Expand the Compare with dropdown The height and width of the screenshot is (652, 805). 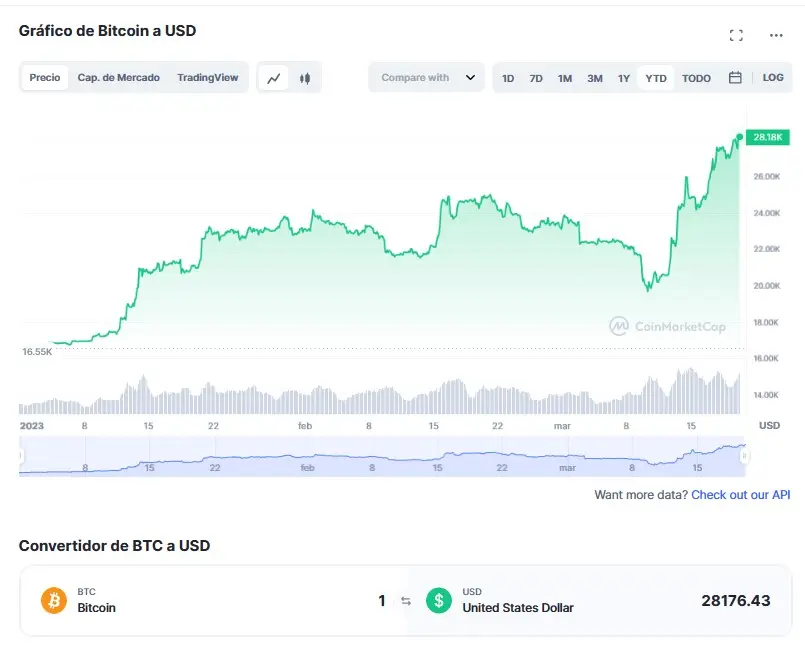click(x=427, y=78)
